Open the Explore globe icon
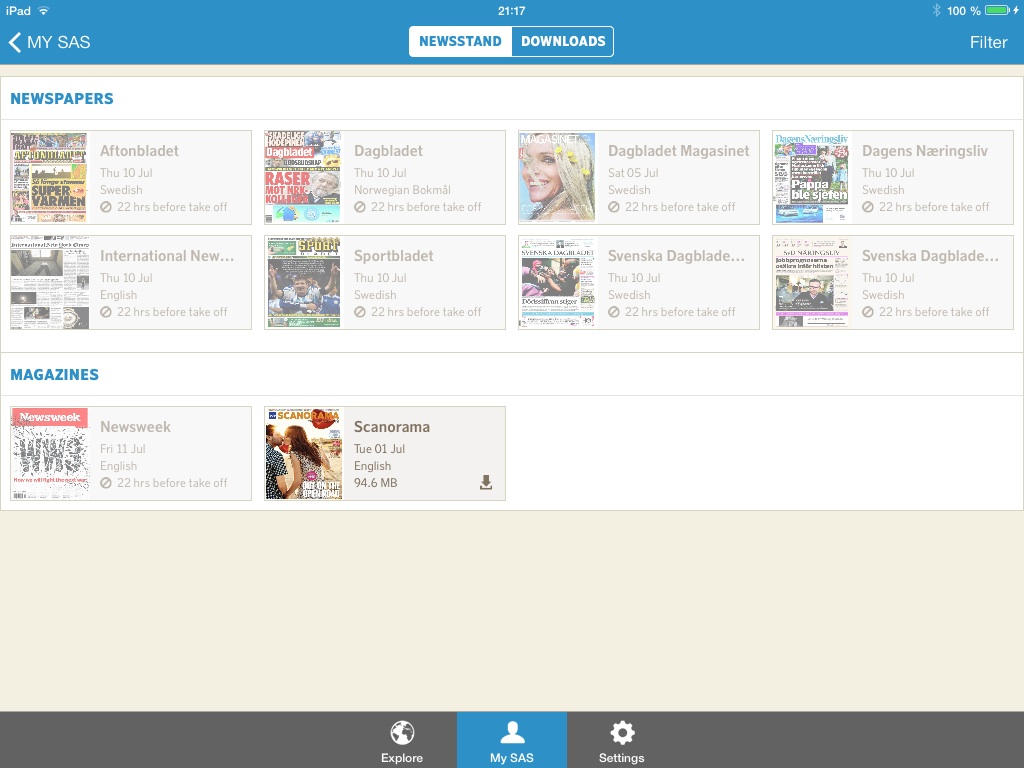Viewport: 1024px width, 768px height. (402, 734)
